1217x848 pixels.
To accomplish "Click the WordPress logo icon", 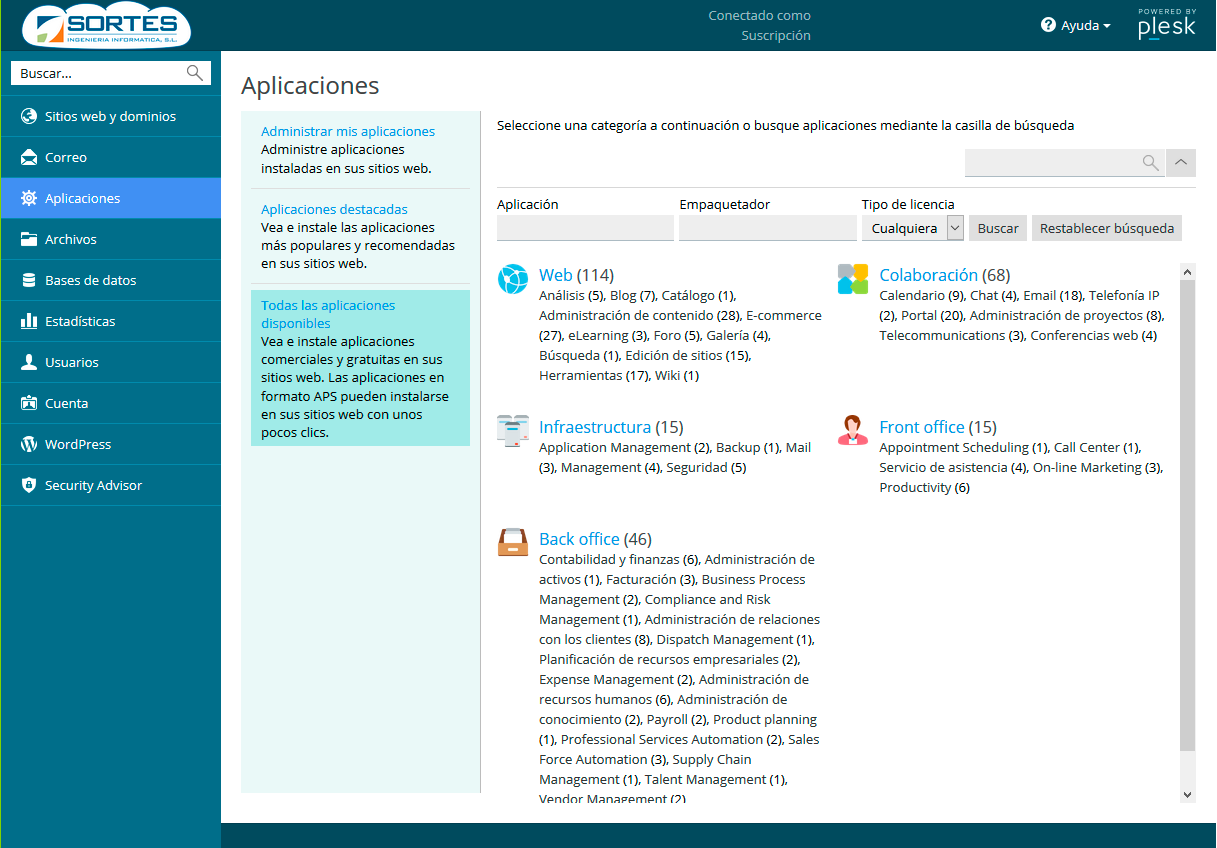I will 28,444.
